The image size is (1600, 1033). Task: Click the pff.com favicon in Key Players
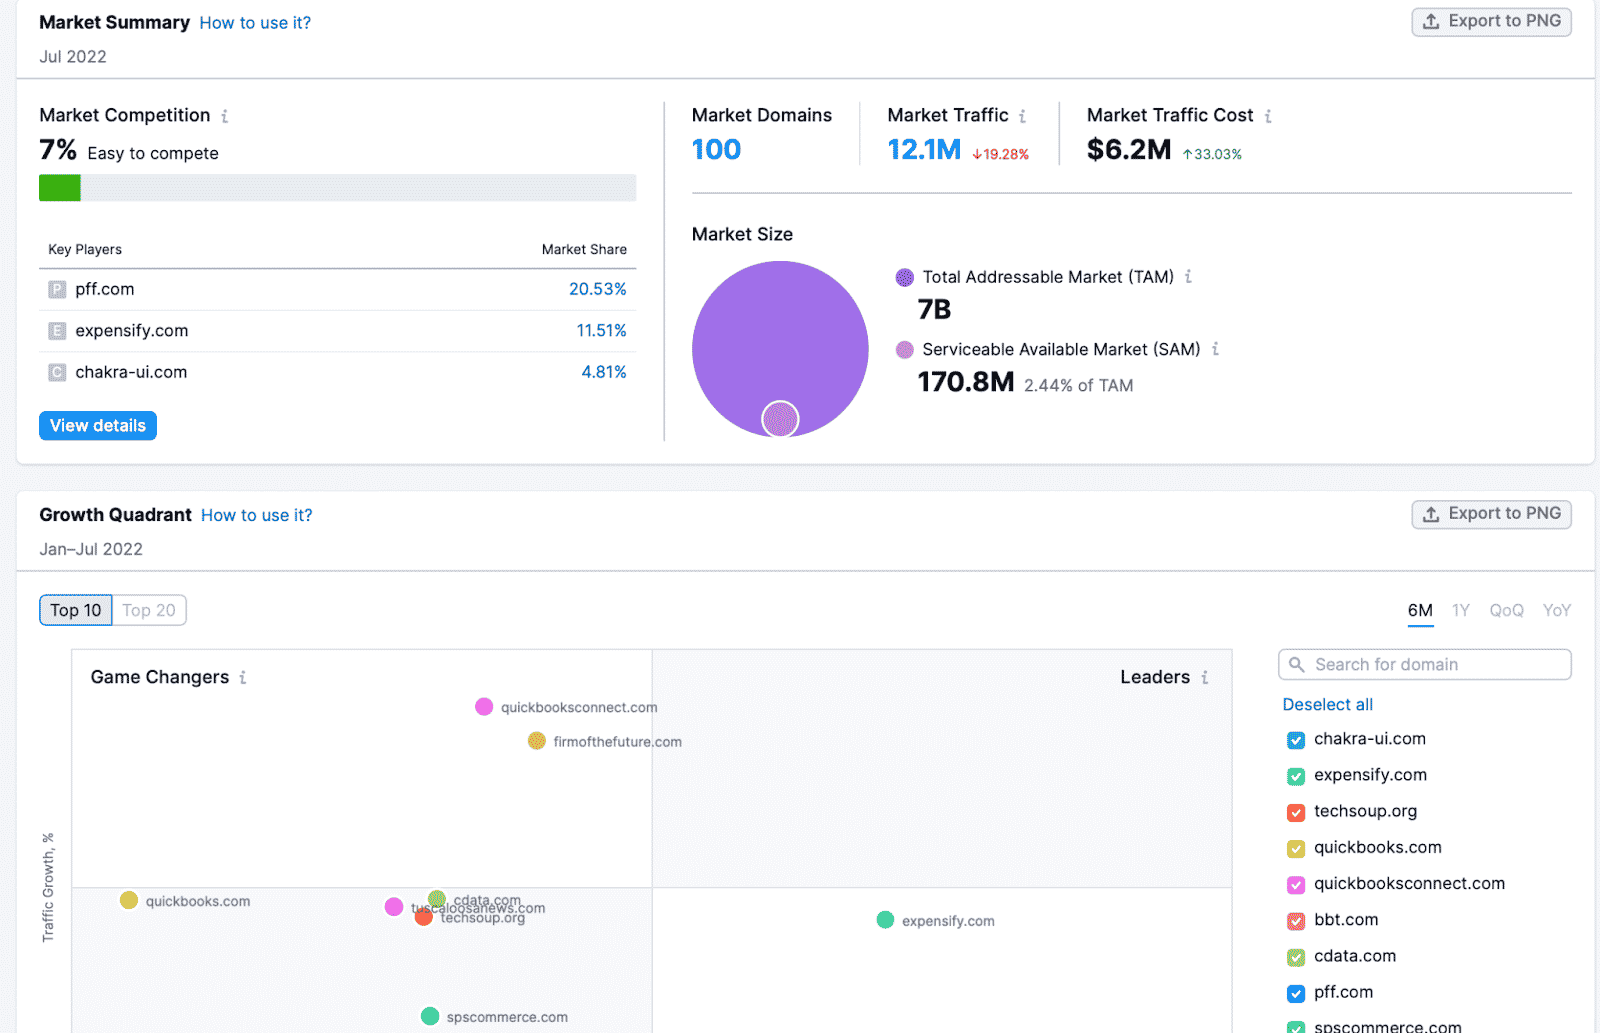pos(57,290)
